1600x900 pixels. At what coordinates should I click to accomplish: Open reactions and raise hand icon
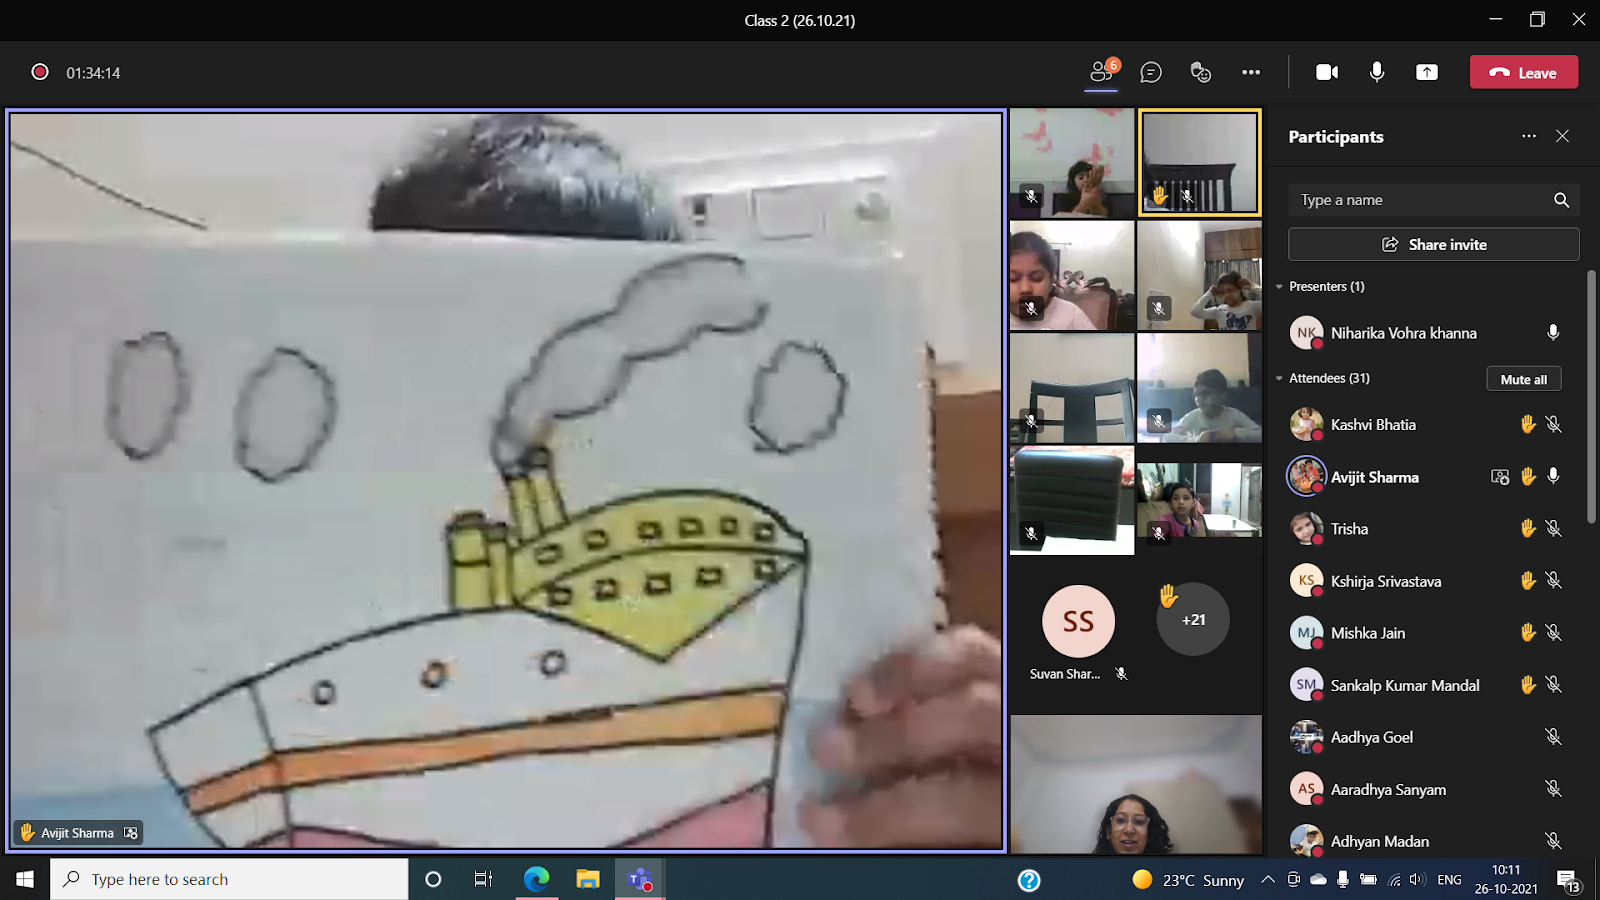(1201, 72)
